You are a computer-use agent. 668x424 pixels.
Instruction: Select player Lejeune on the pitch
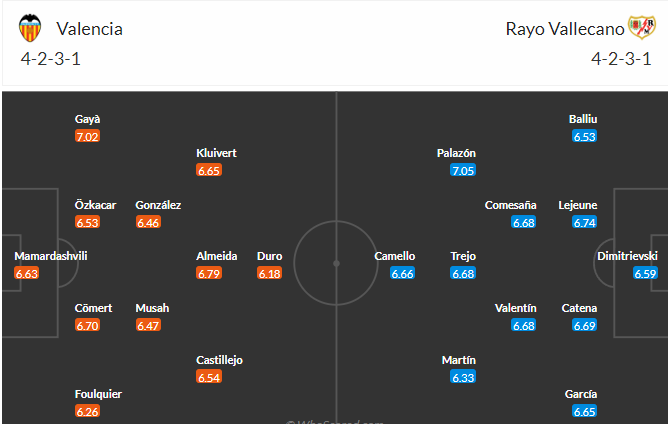tap(578, 205)
